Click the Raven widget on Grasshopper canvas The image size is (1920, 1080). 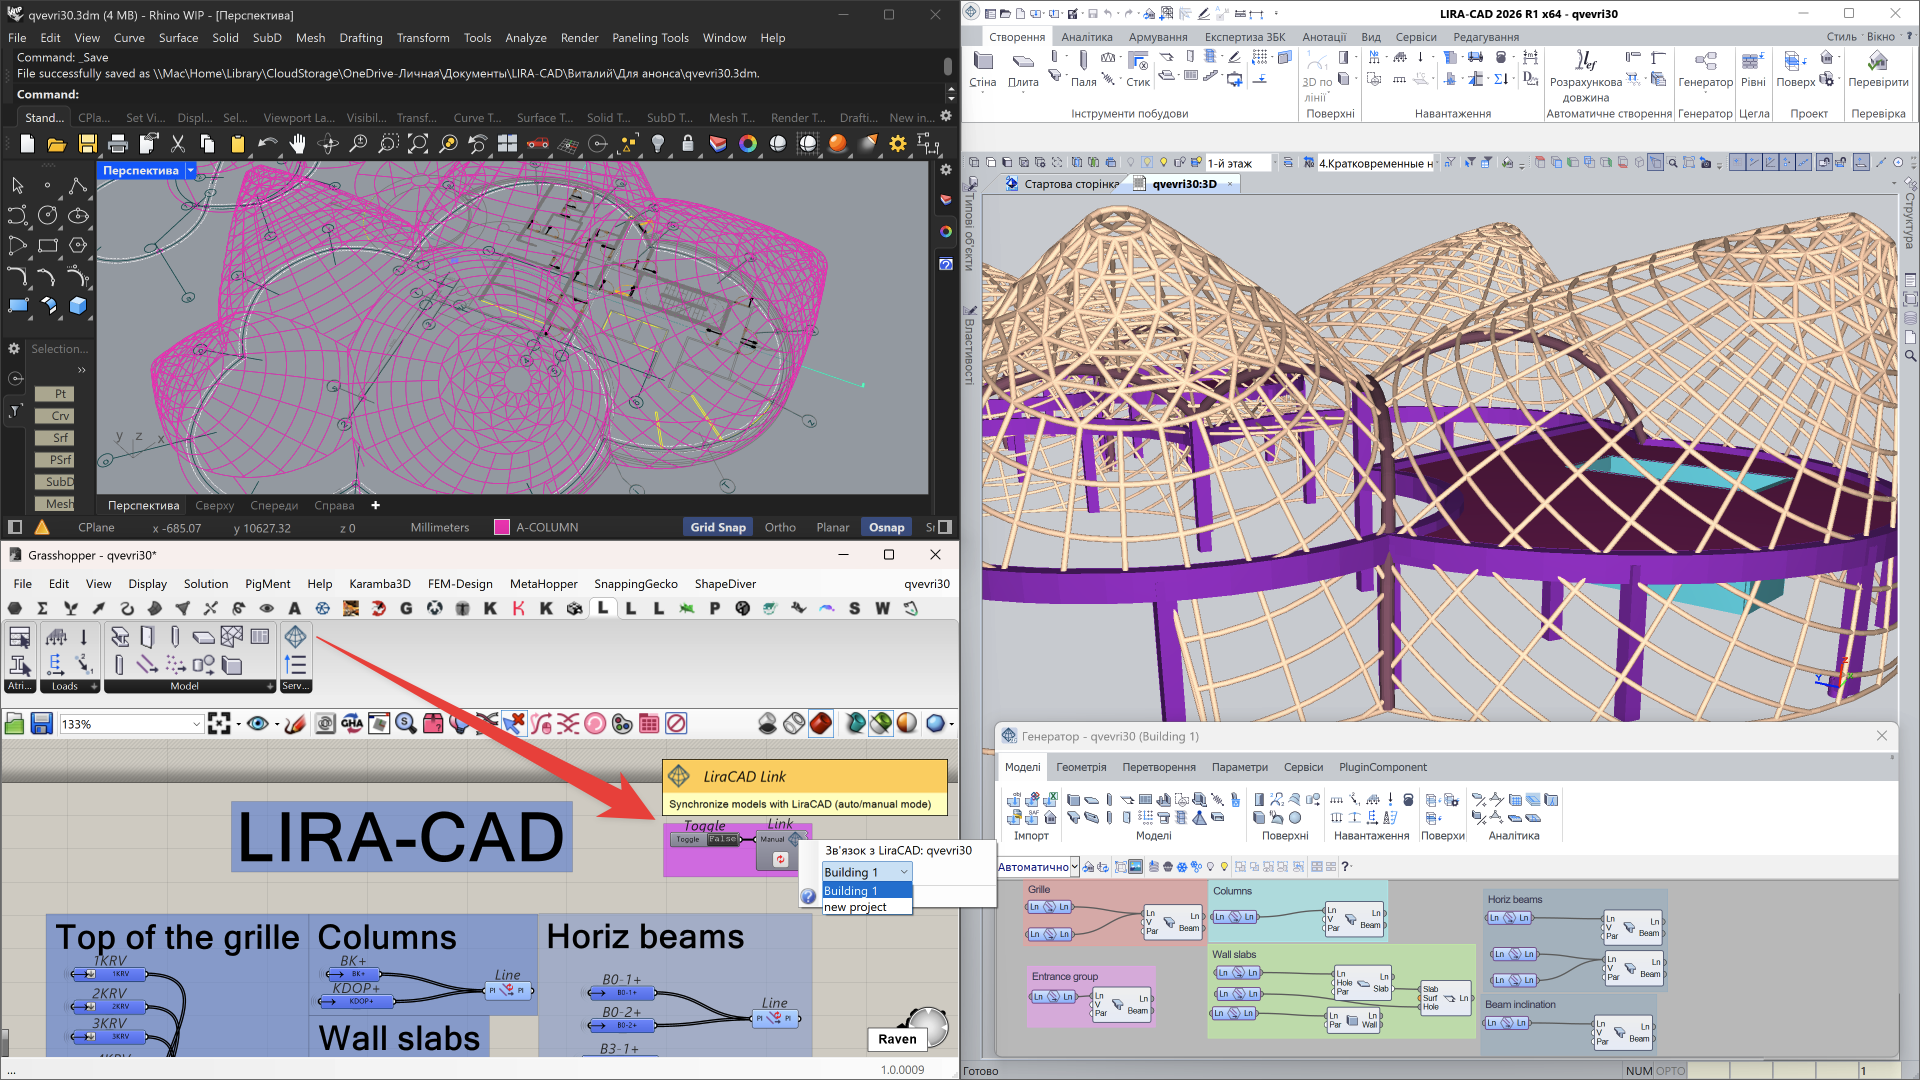(897, 1039)
